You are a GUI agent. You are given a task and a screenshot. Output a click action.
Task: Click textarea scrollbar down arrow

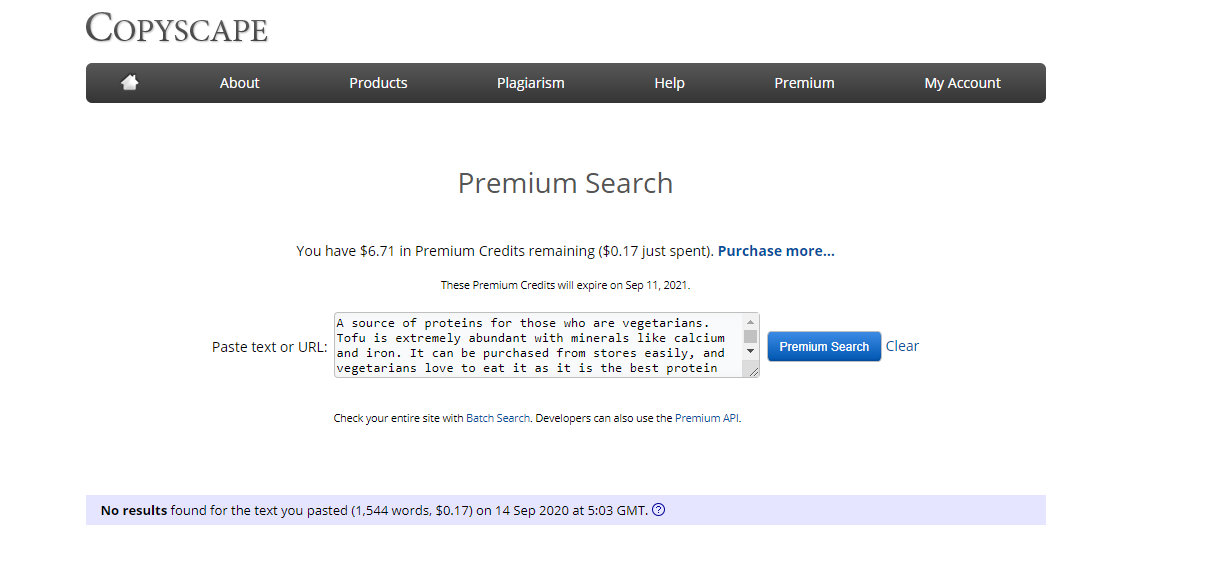[751, 352]
